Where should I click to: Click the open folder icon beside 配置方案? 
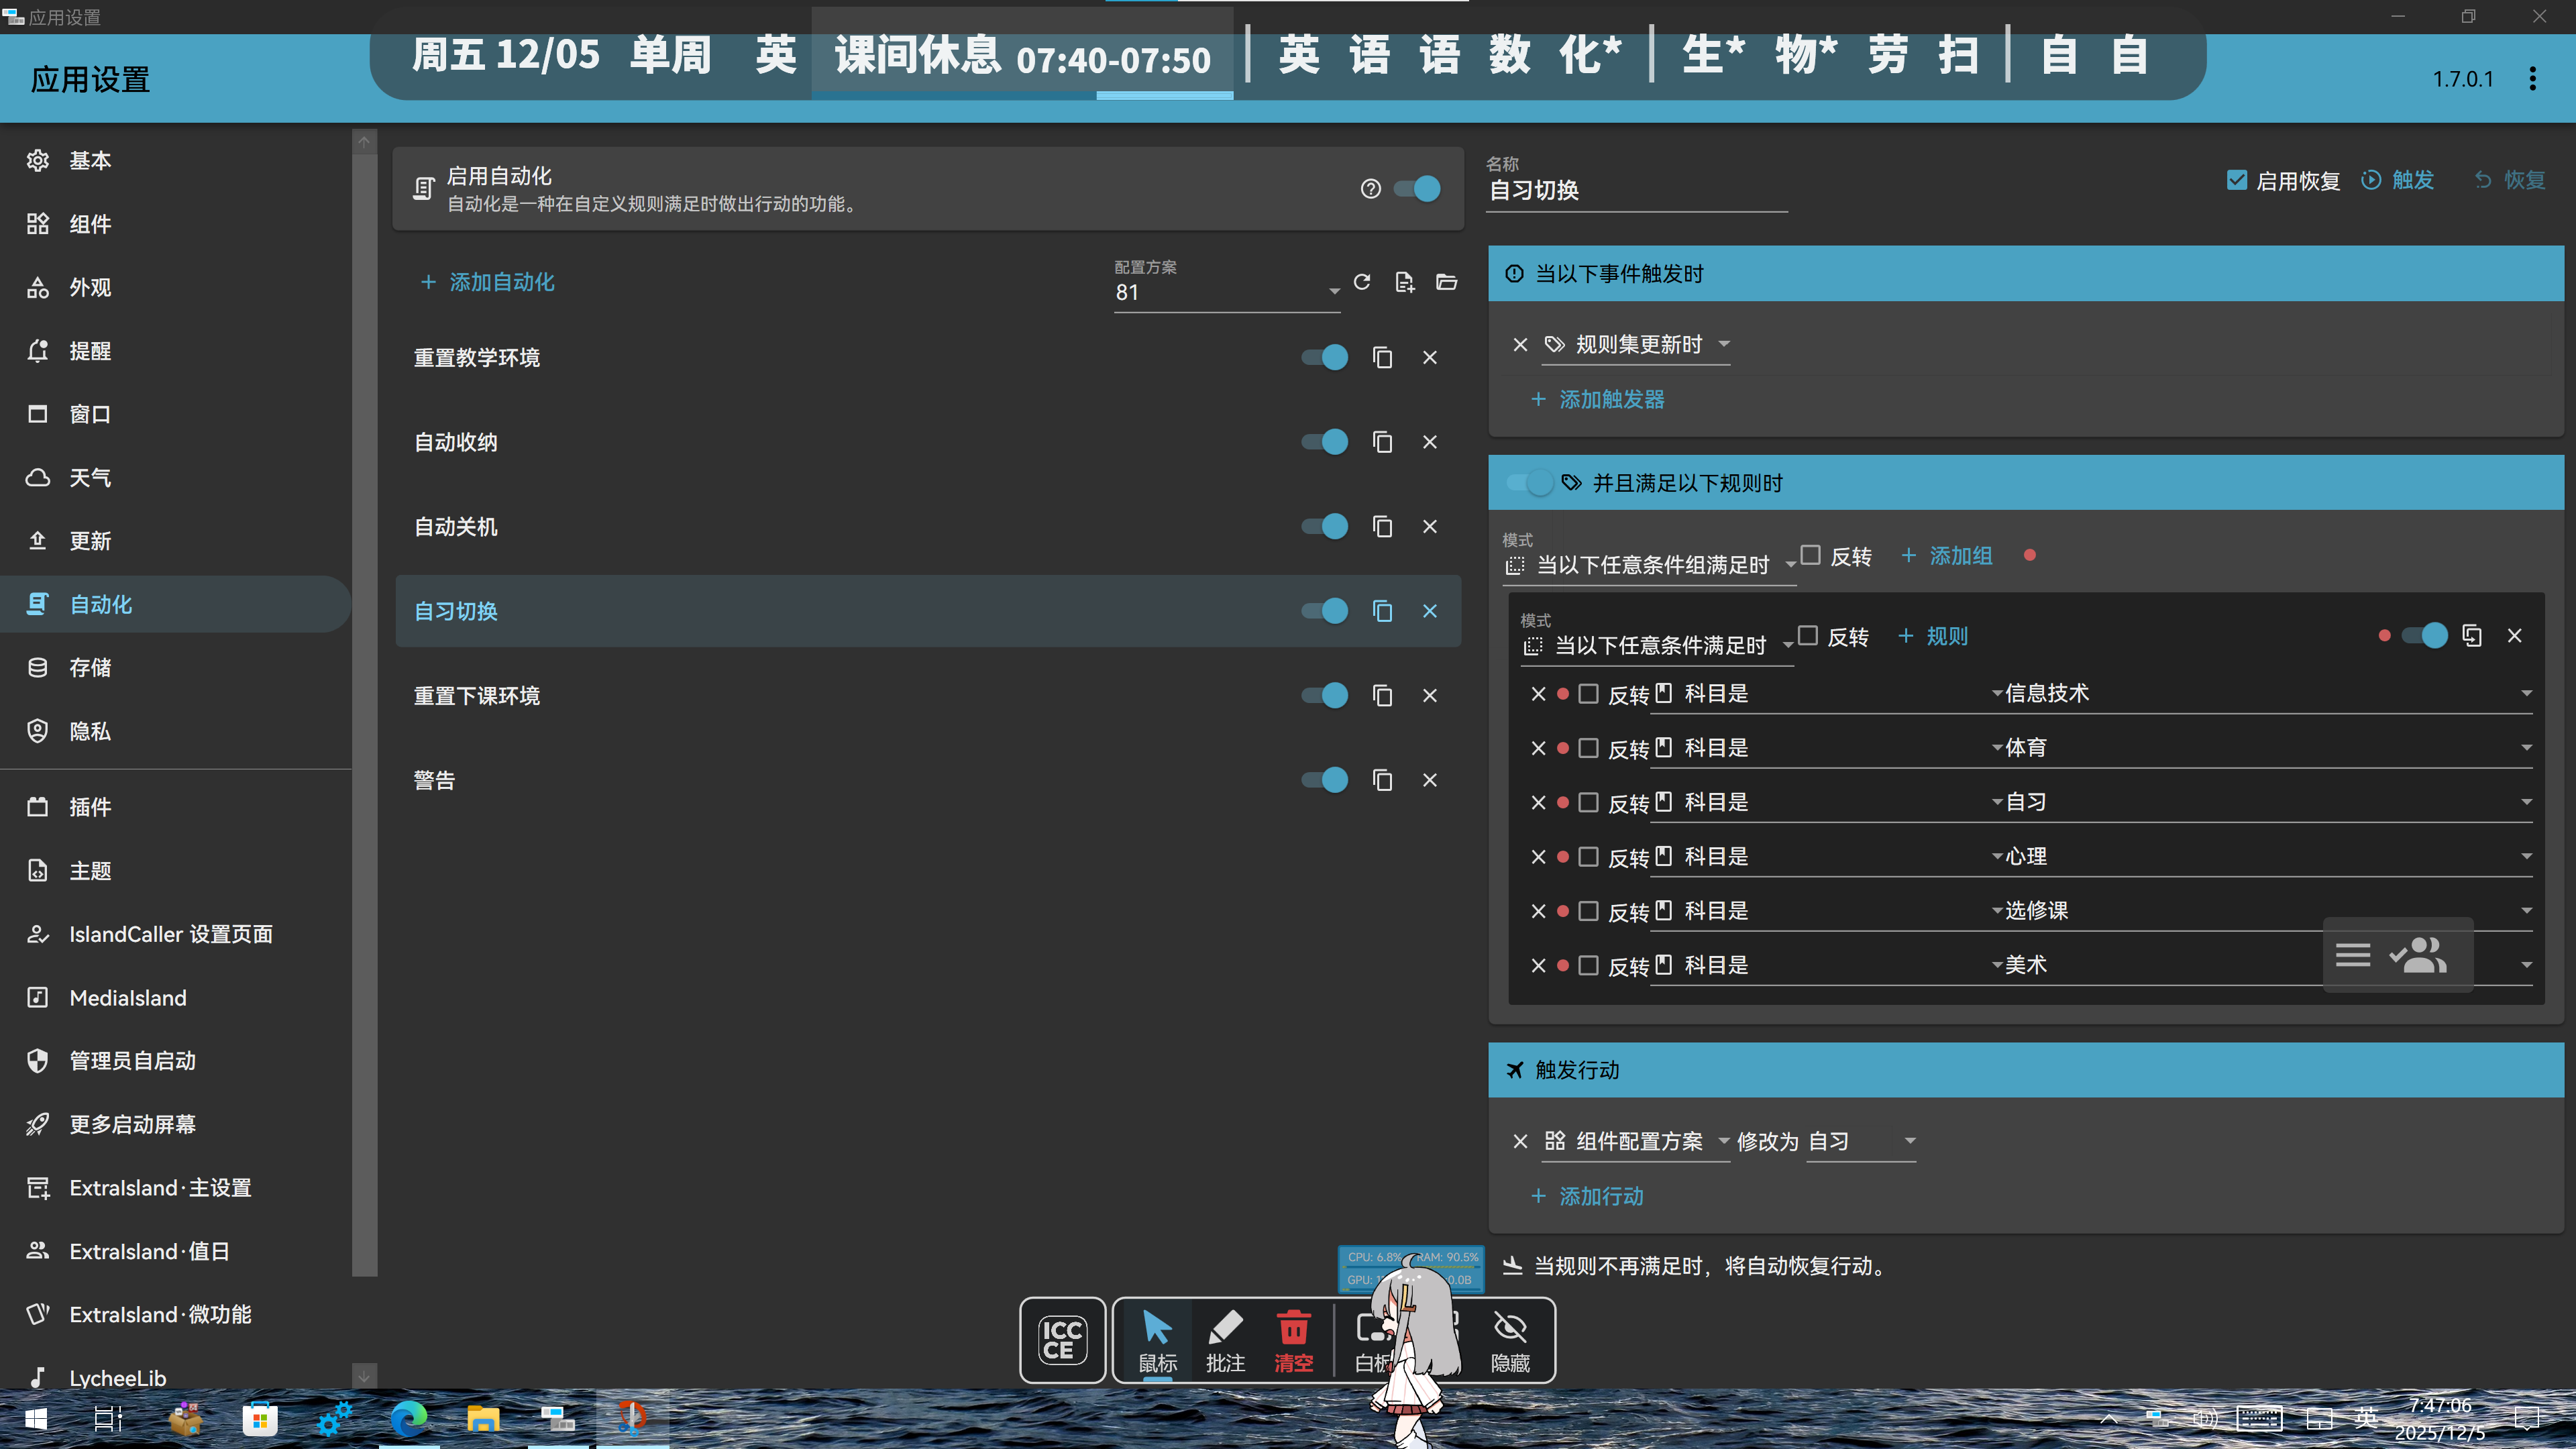point(1446,282)
